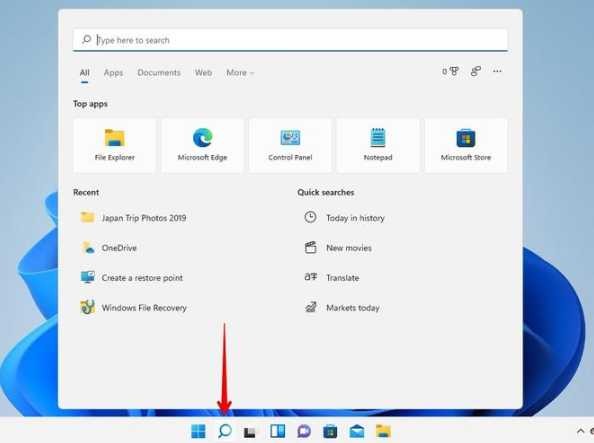Open File Explorer under Top apps
The image size is (594, 443).
point(114,146)
